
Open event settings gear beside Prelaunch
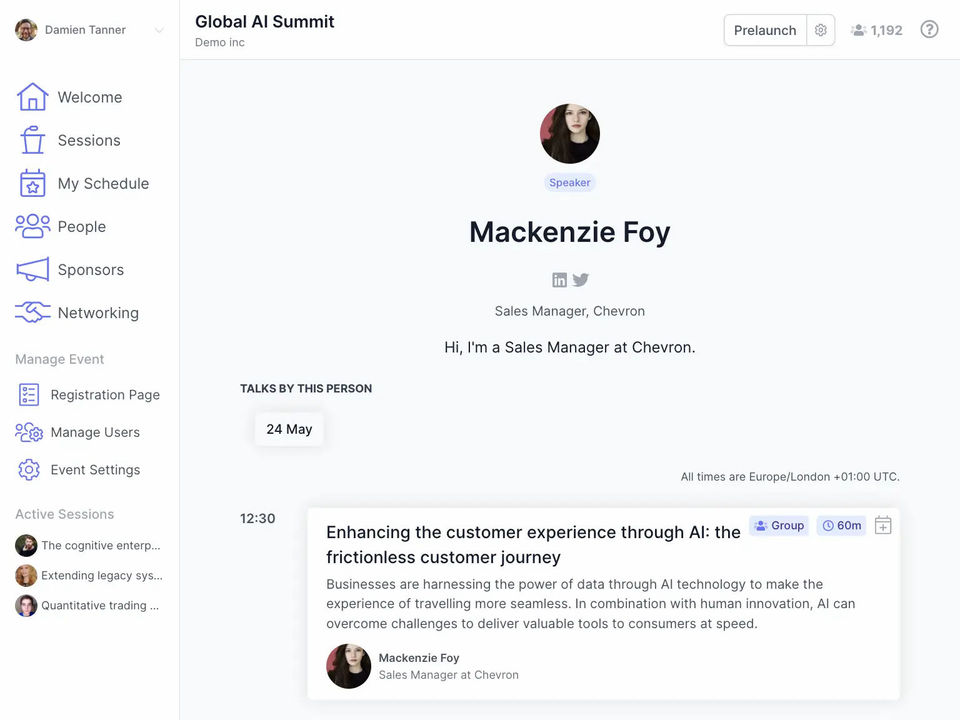pyautogui.click(x=821, y=30)
